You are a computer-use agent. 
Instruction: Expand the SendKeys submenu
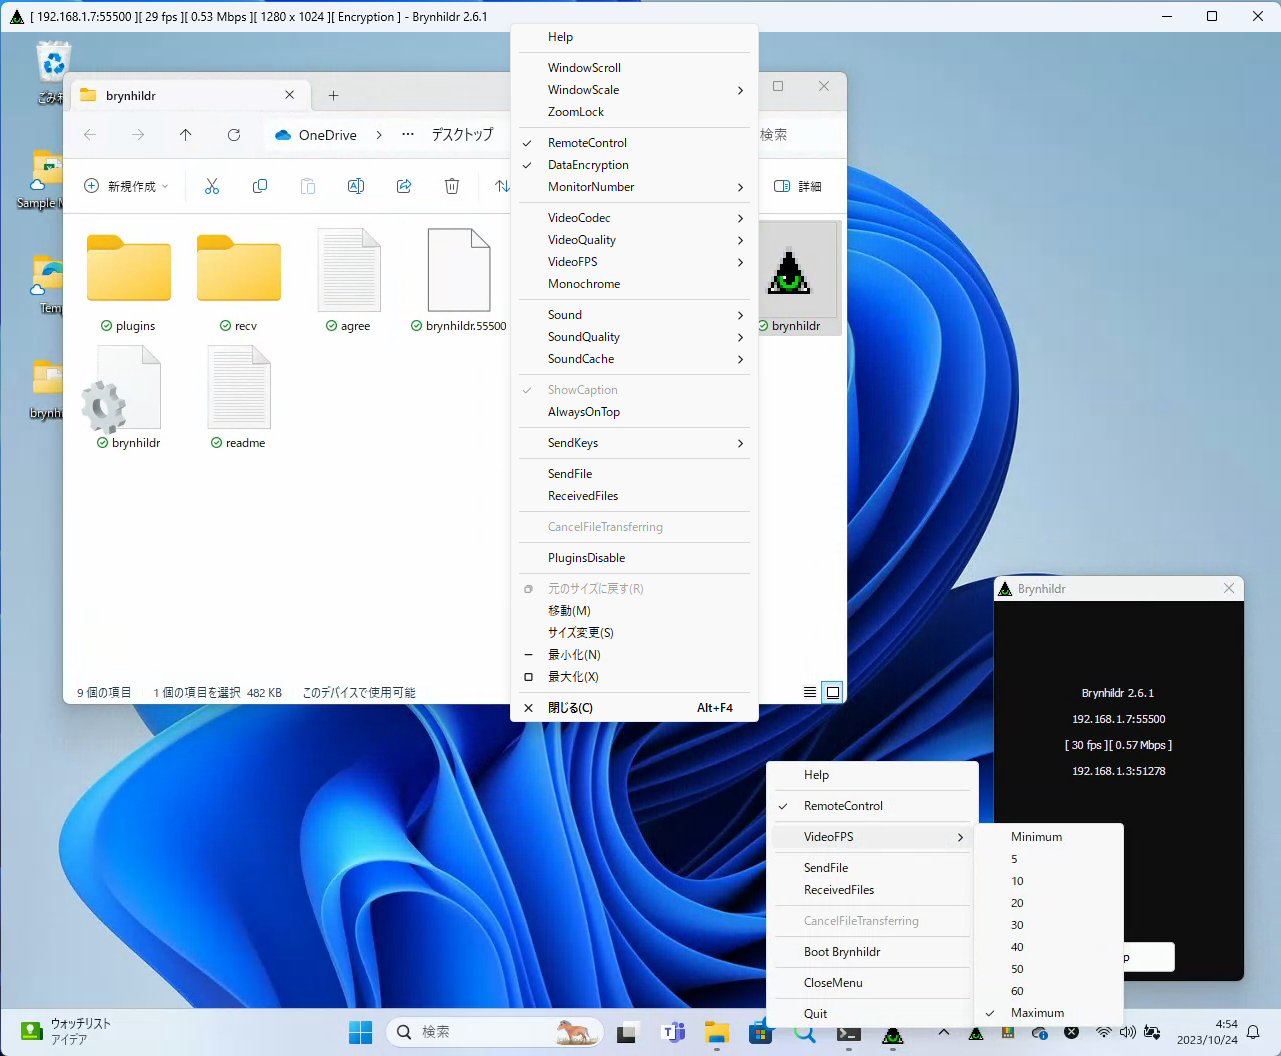tap(634, 443)
